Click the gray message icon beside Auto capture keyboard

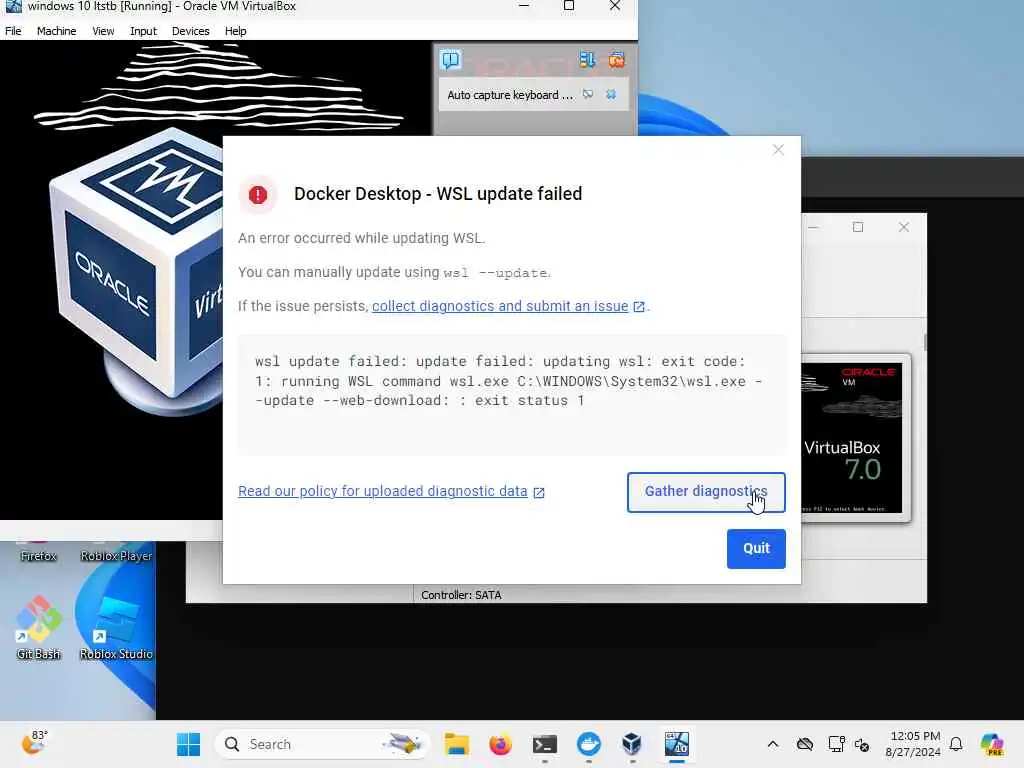[588, 94]
